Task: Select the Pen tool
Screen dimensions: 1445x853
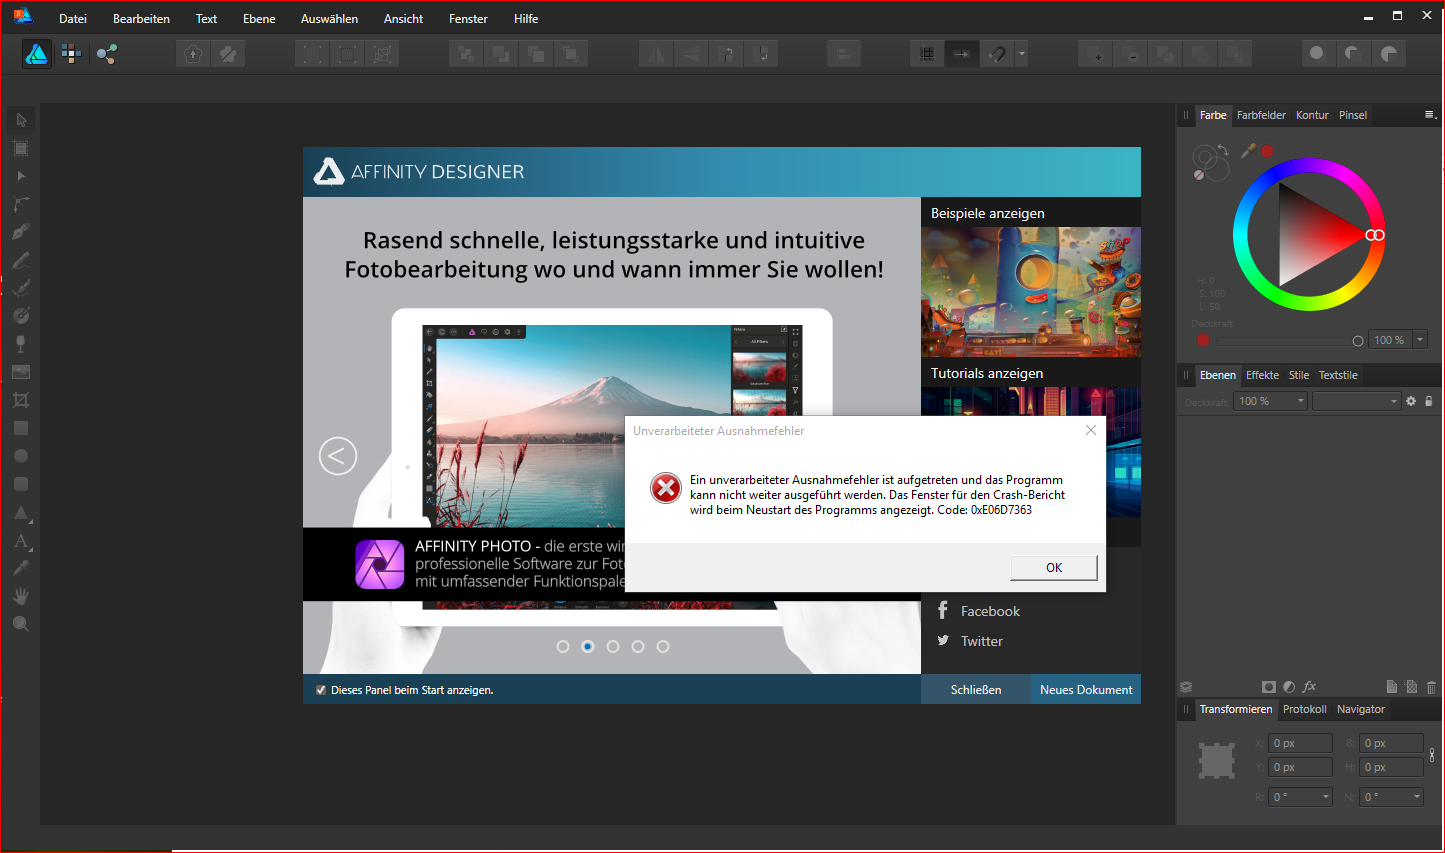Action: (21, 232)
